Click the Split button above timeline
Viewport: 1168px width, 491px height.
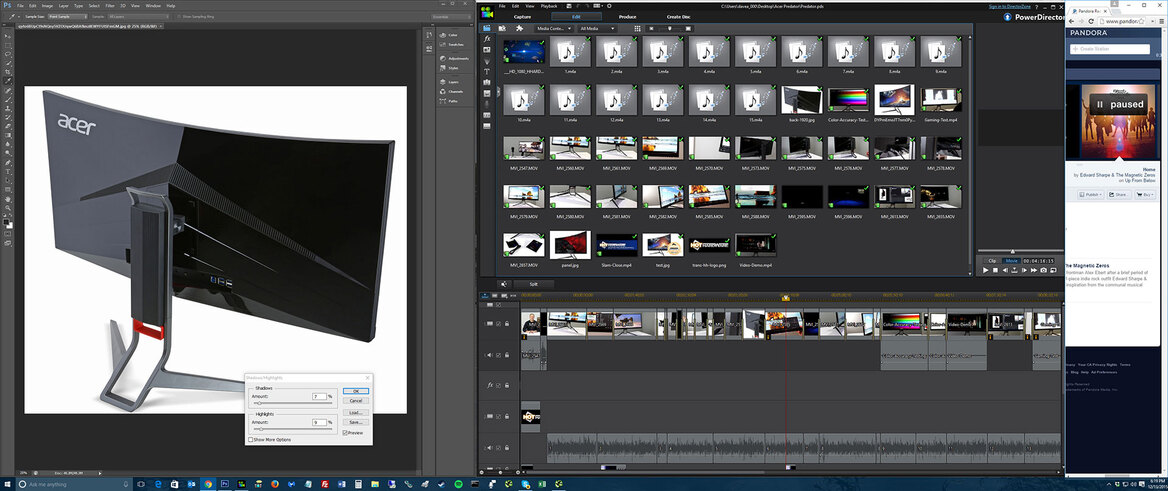533,284
